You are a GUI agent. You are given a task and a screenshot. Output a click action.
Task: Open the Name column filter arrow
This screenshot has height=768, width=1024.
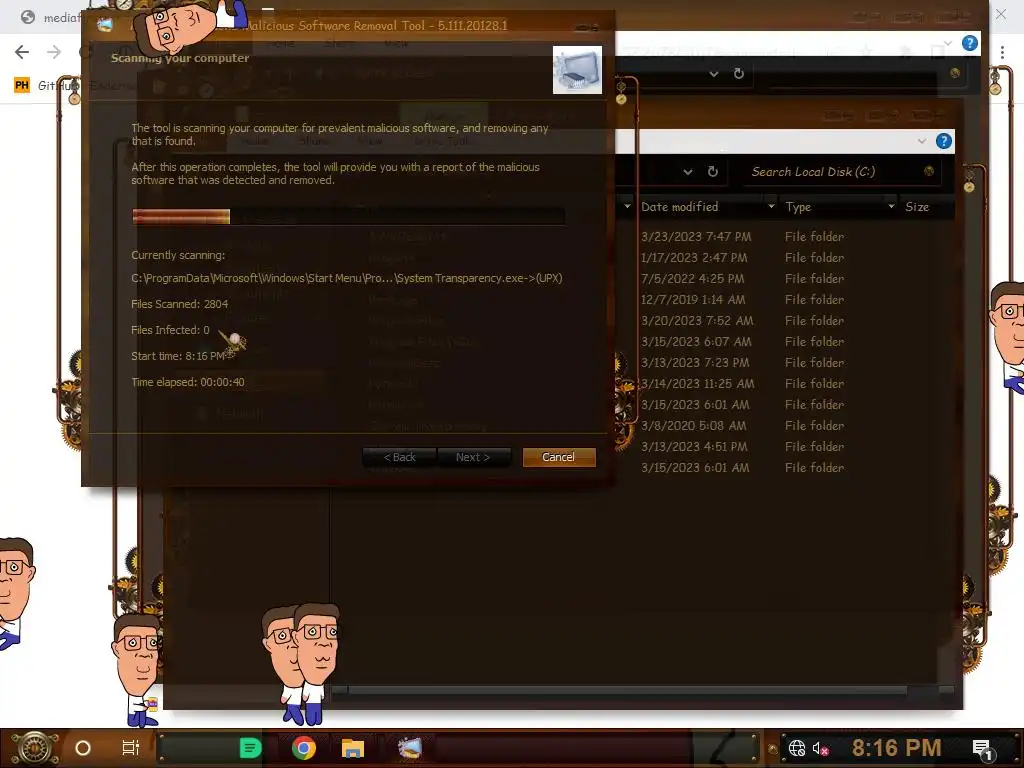tap(627, 206)
